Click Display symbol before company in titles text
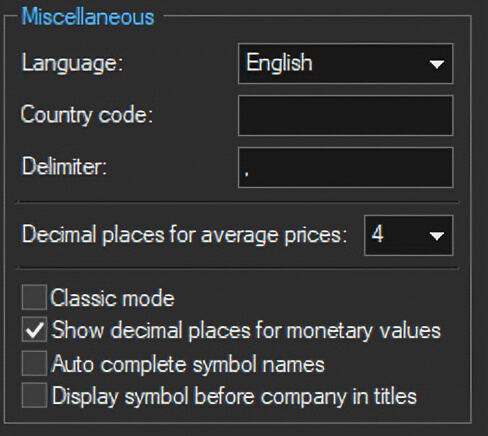The image size is (488, 436). [234, 396]
